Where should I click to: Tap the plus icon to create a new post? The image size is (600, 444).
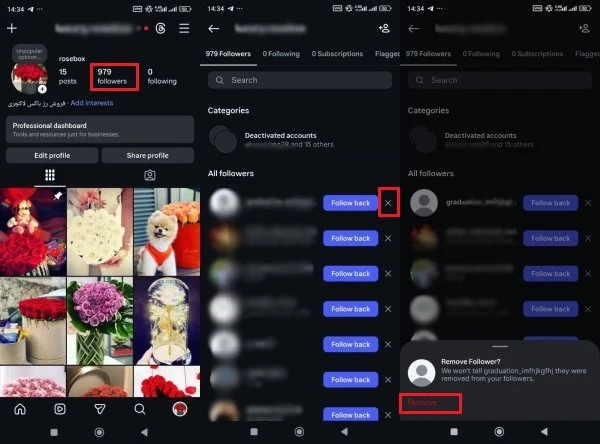[12, 28]
